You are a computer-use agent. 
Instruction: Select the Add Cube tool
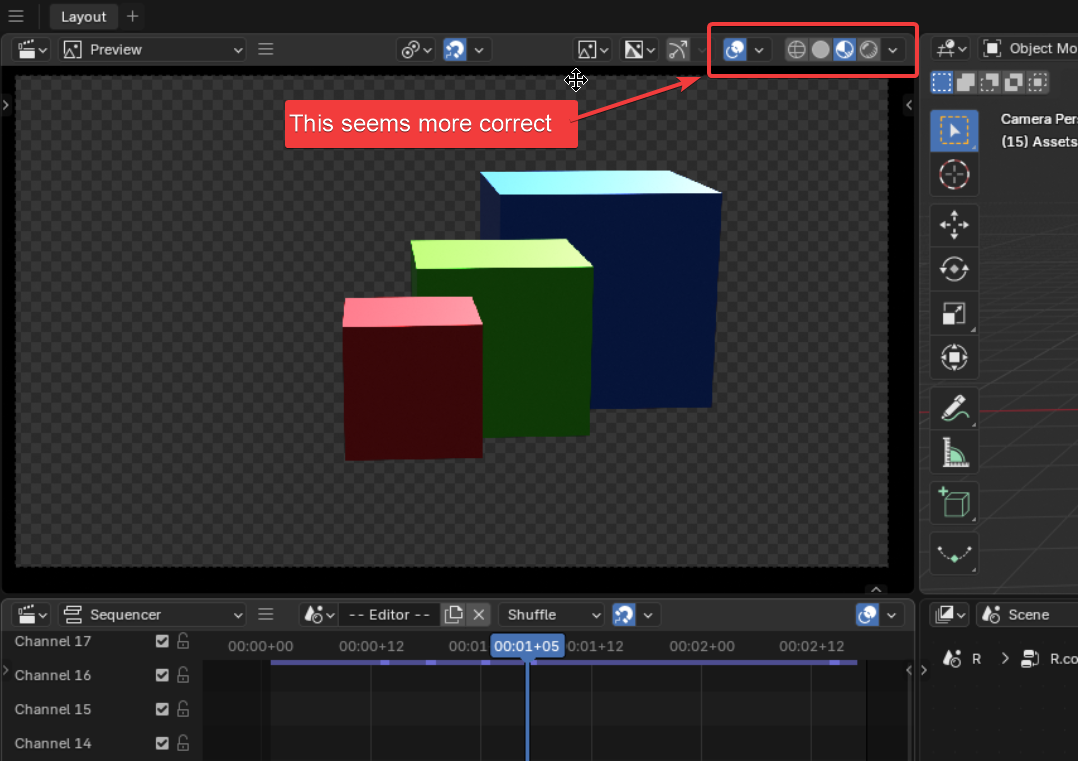point(954,503)
